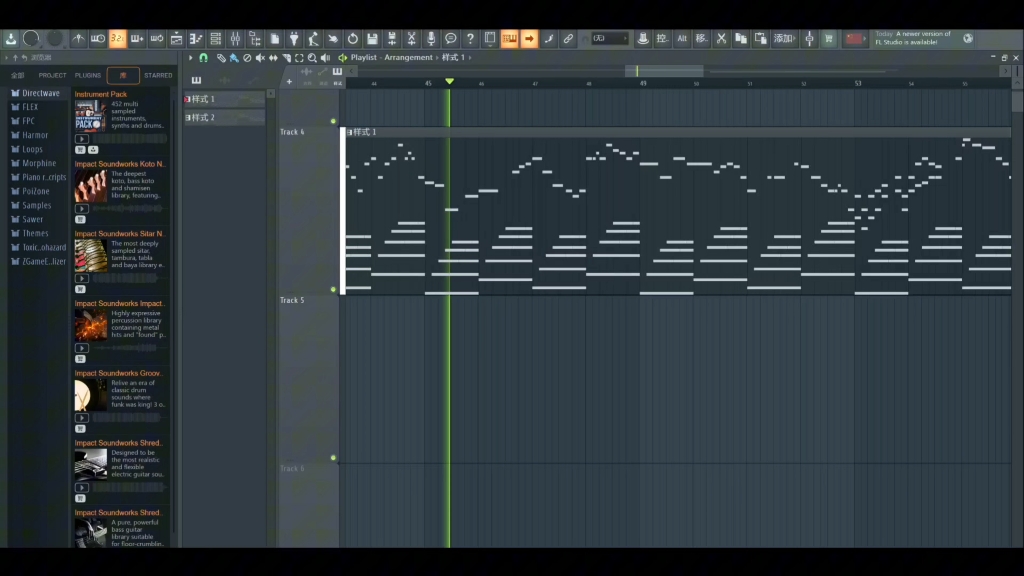Open the question mark help icon
Screen dimensions: 1024x576
pyautogui.click(x=470, y=39)
